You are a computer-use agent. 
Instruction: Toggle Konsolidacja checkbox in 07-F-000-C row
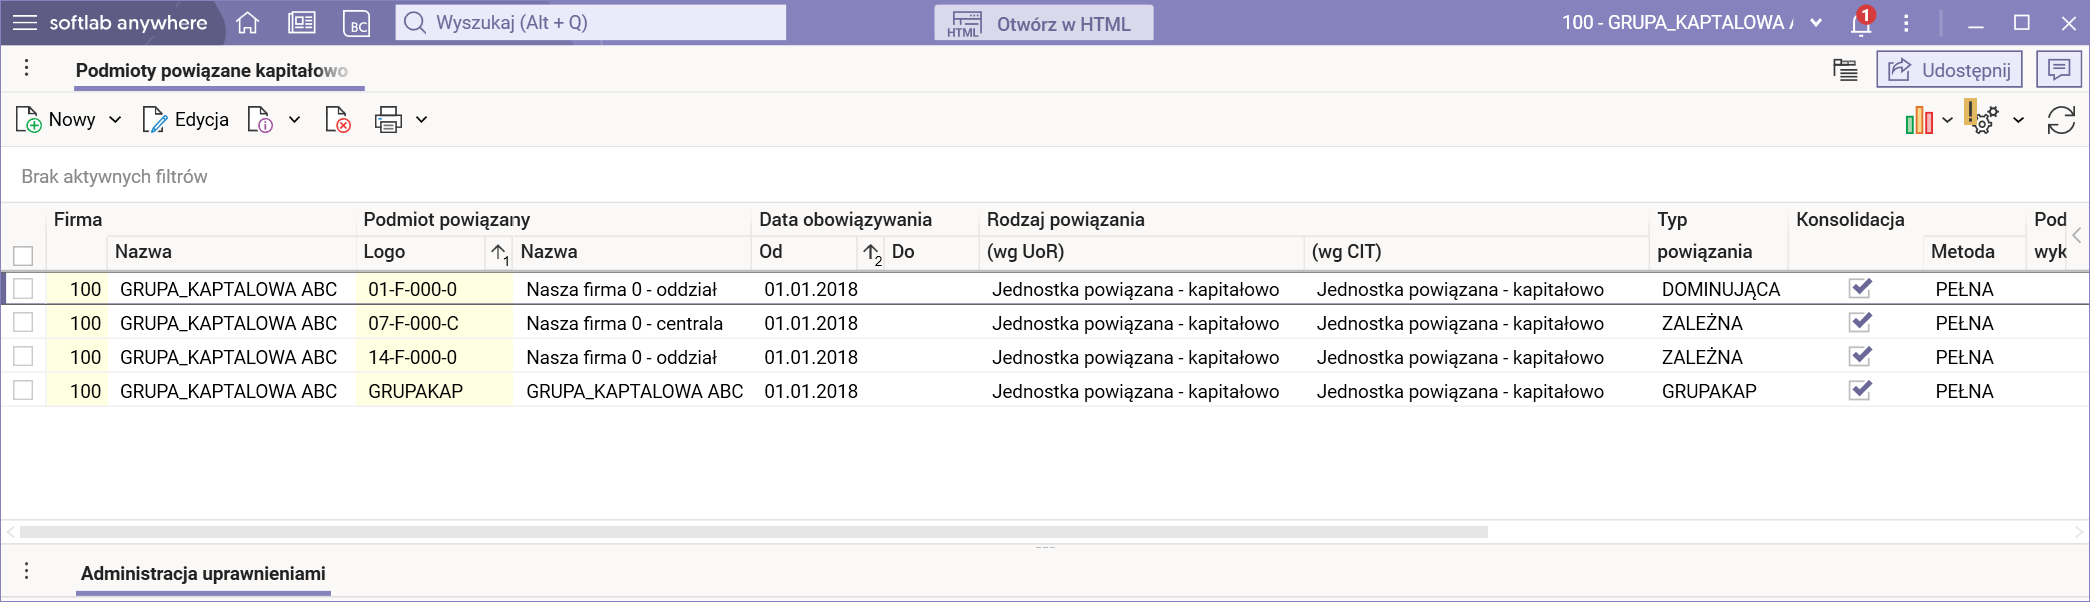click(1860, 322)
